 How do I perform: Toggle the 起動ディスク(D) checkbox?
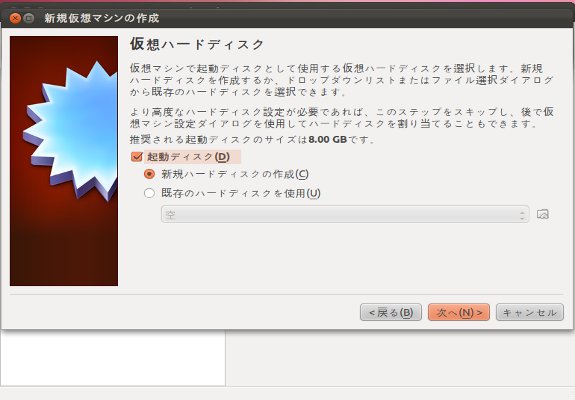136,157
